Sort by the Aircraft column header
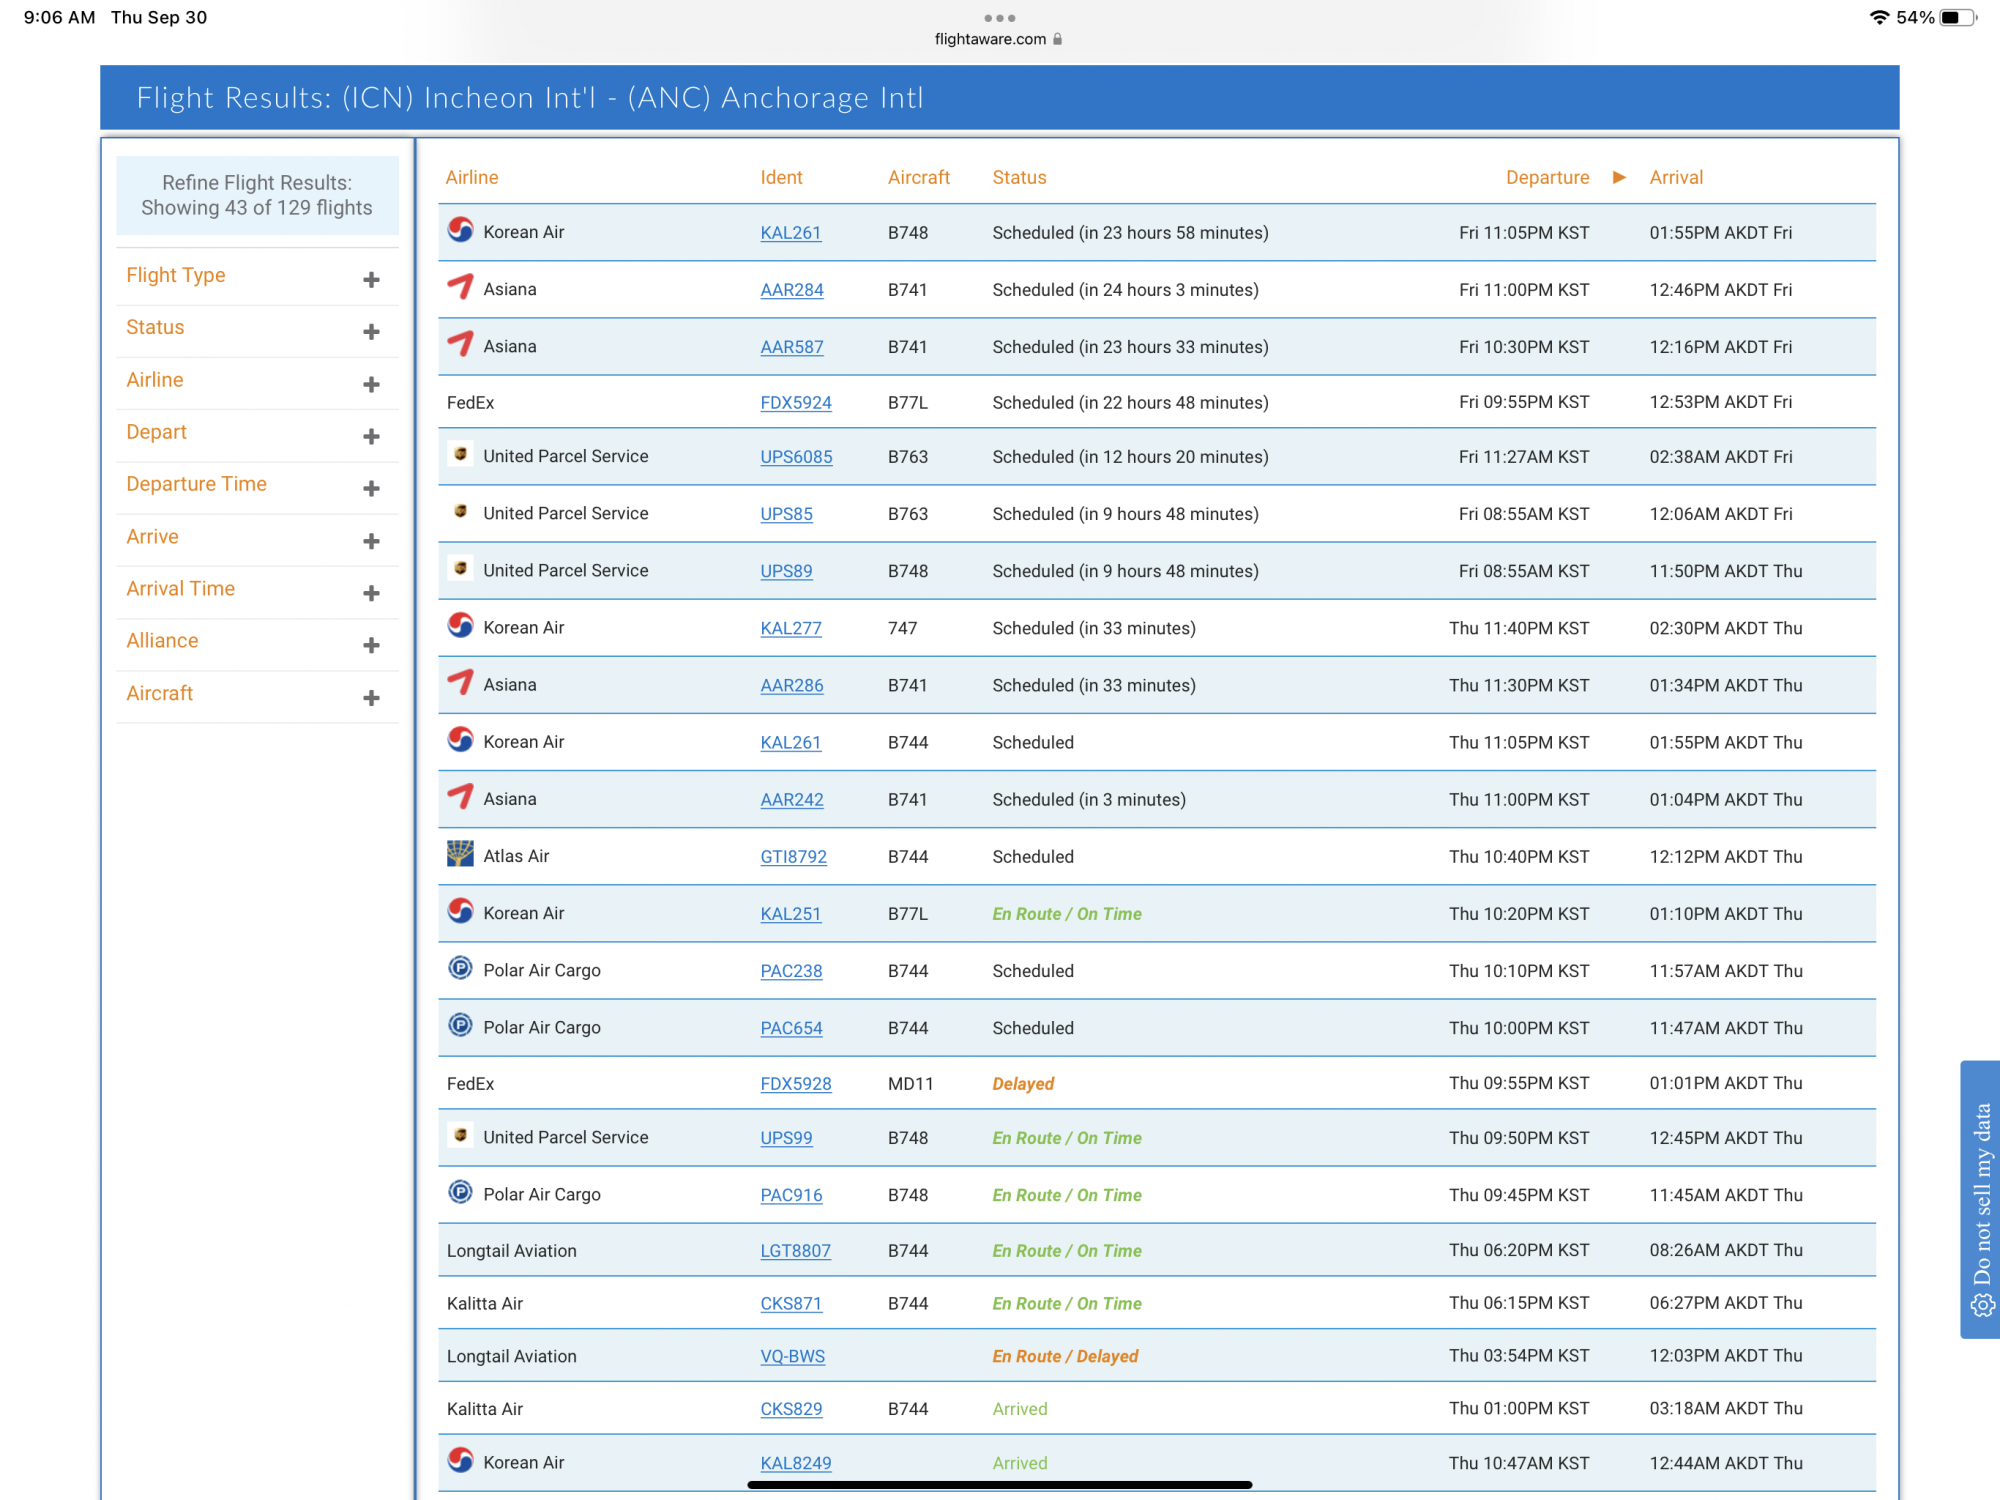Image resolution: width=2000 pixels, height=1500 pixels. [918, 177]
